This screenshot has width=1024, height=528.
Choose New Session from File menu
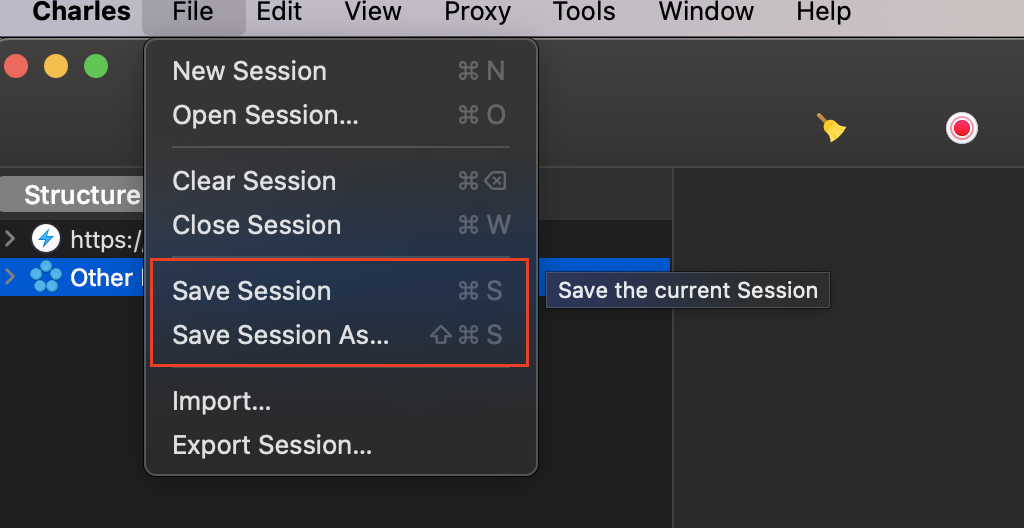point(250,71)
